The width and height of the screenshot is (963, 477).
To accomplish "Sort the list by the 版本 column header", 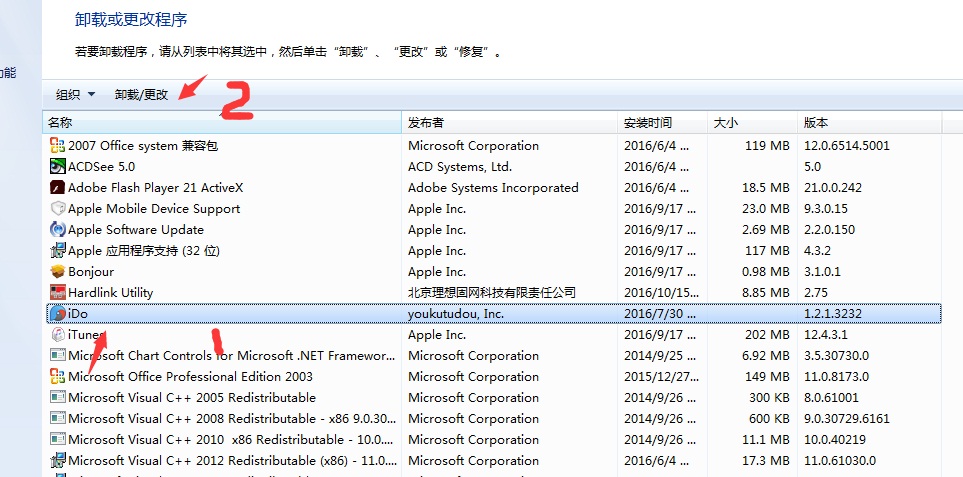I will (x=870, y=123).
